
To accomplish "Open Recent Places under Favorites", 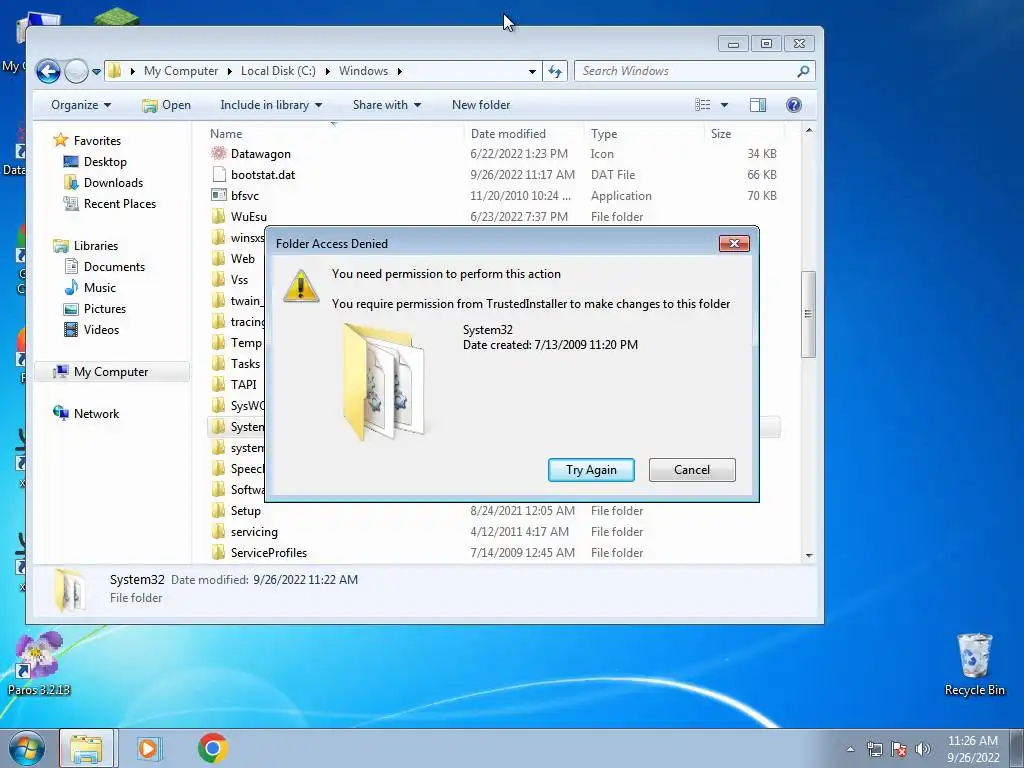I will [x=120, y=204].
